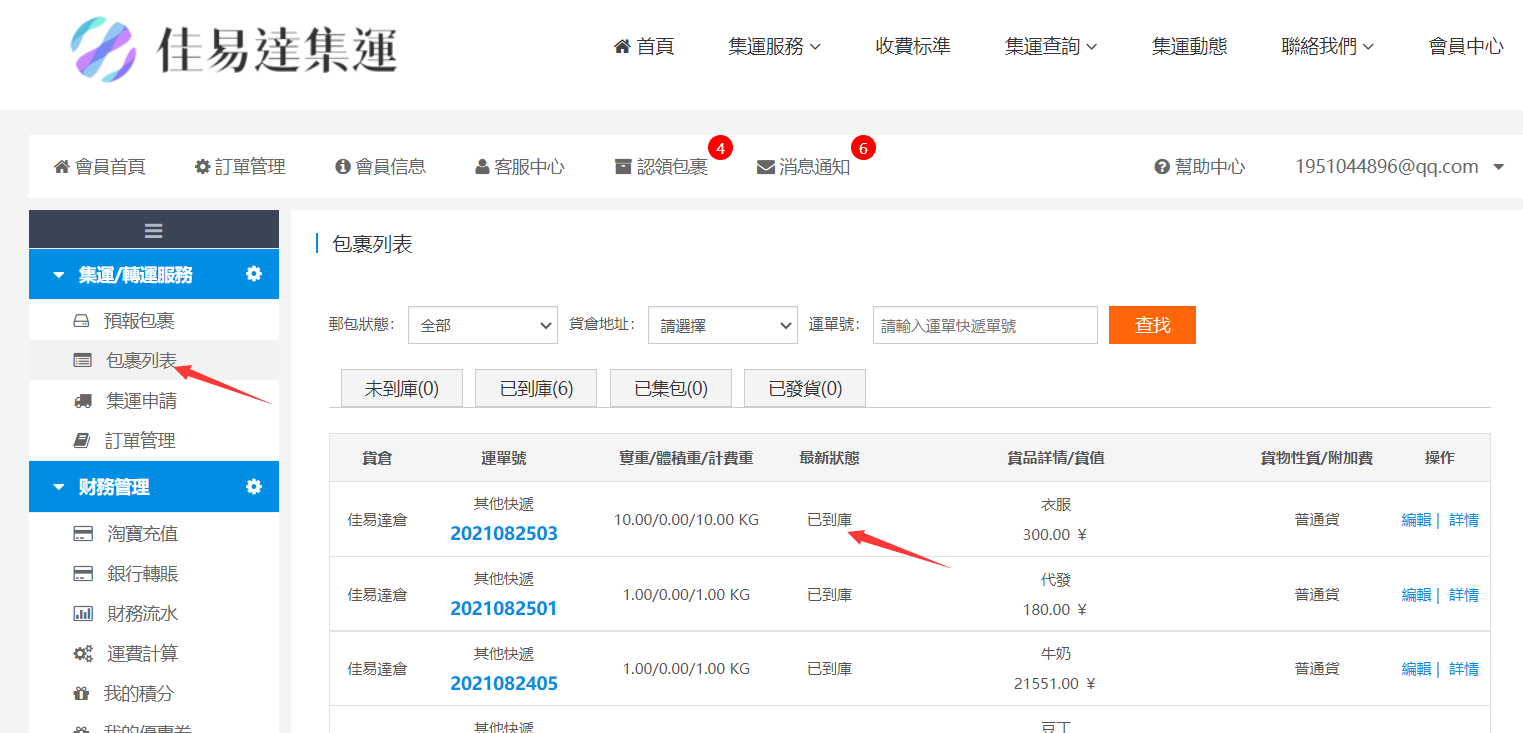Click the inbox icon beside 預報包裹
1523x733 pixels.
pyautogui.click(x=82, y=321)
